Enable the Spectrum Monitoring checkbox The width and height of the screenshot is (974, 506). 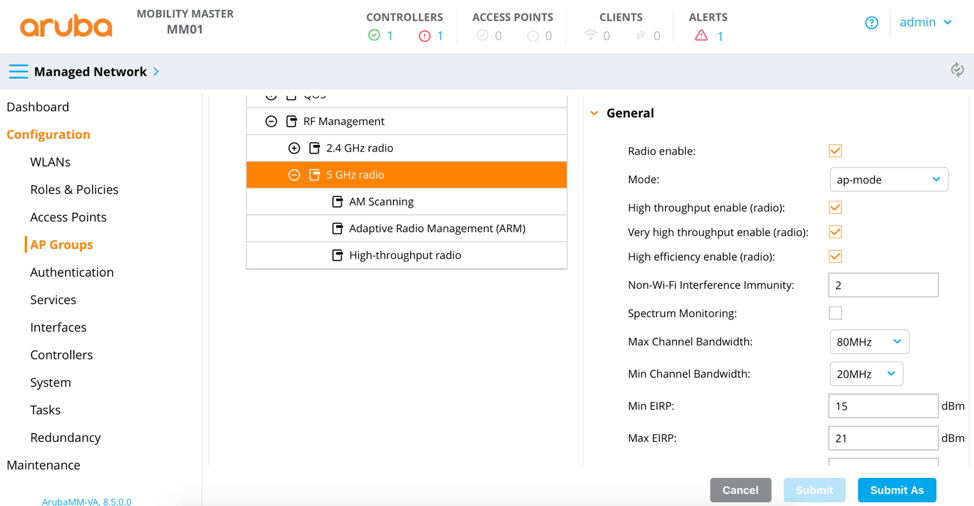835,313
